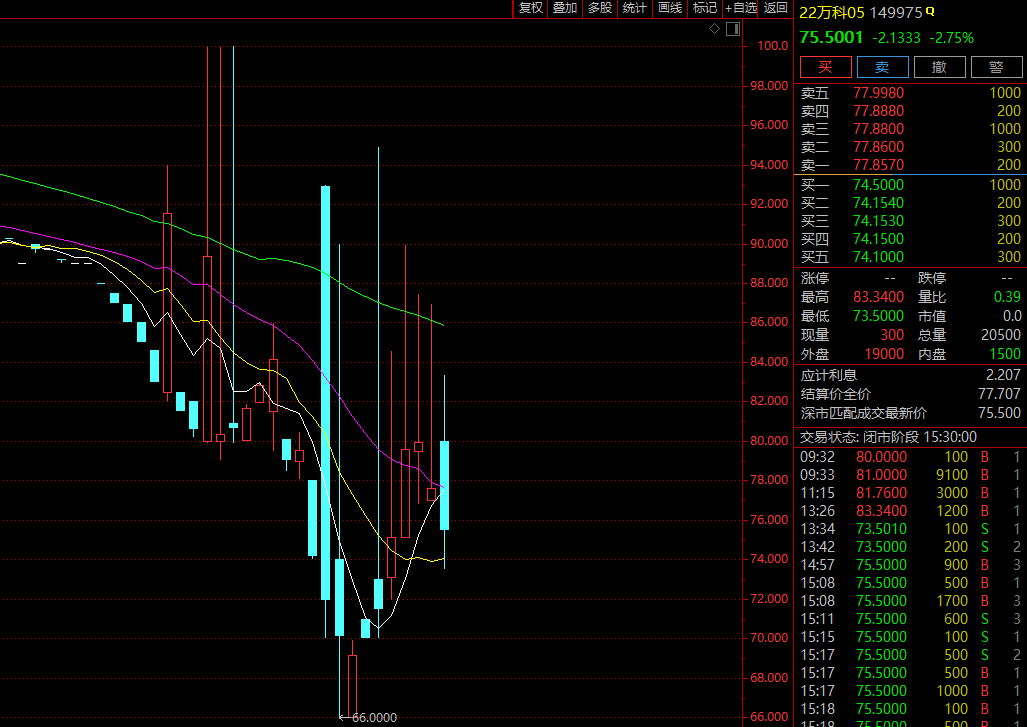Click the 66.0000 low price marker
Viewport: 1027px width, 727px height.
tap(374, 718)
